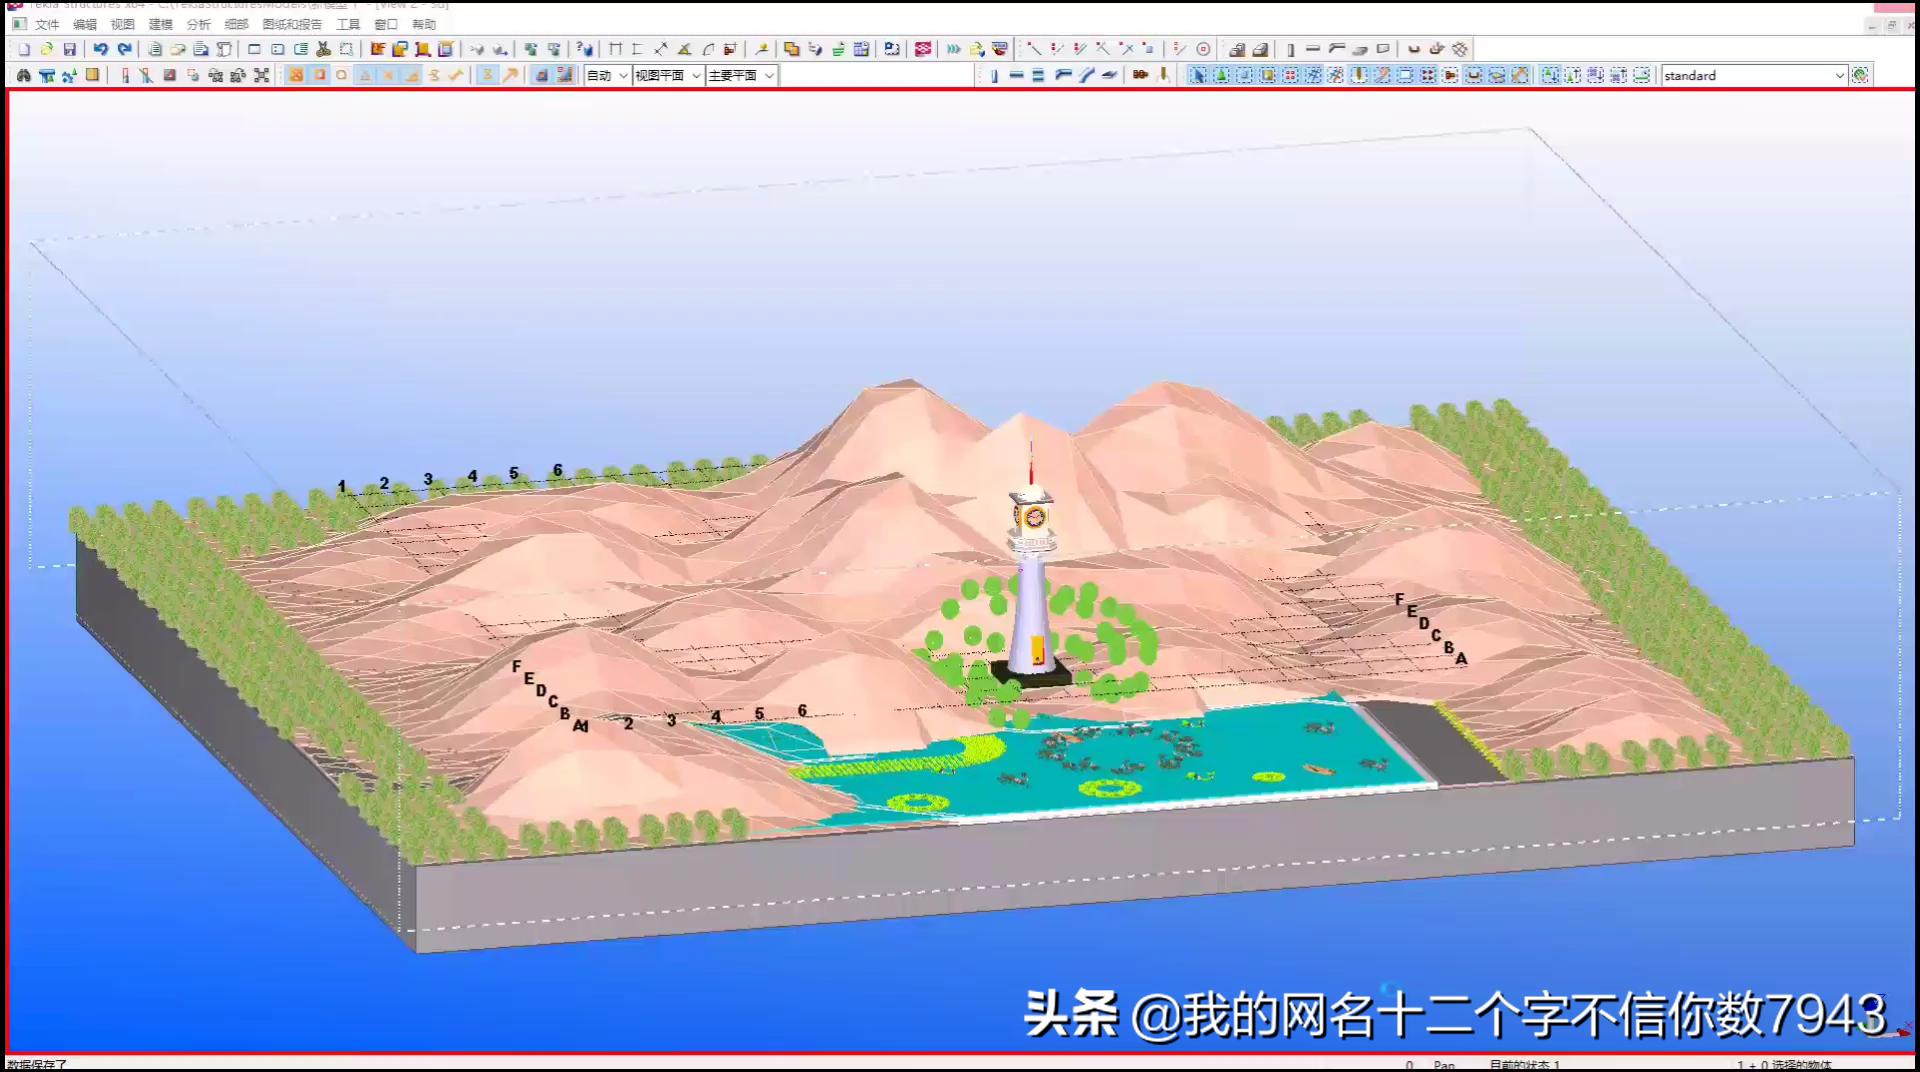Expand the 视图平面 dropdown

click(668, 74)
